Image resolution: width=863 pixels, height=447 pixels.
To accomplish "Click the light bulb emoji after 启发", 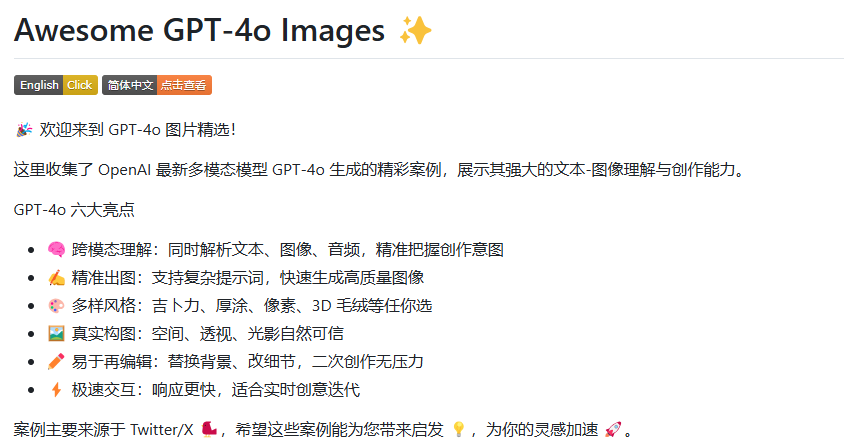I will point(458,429).
